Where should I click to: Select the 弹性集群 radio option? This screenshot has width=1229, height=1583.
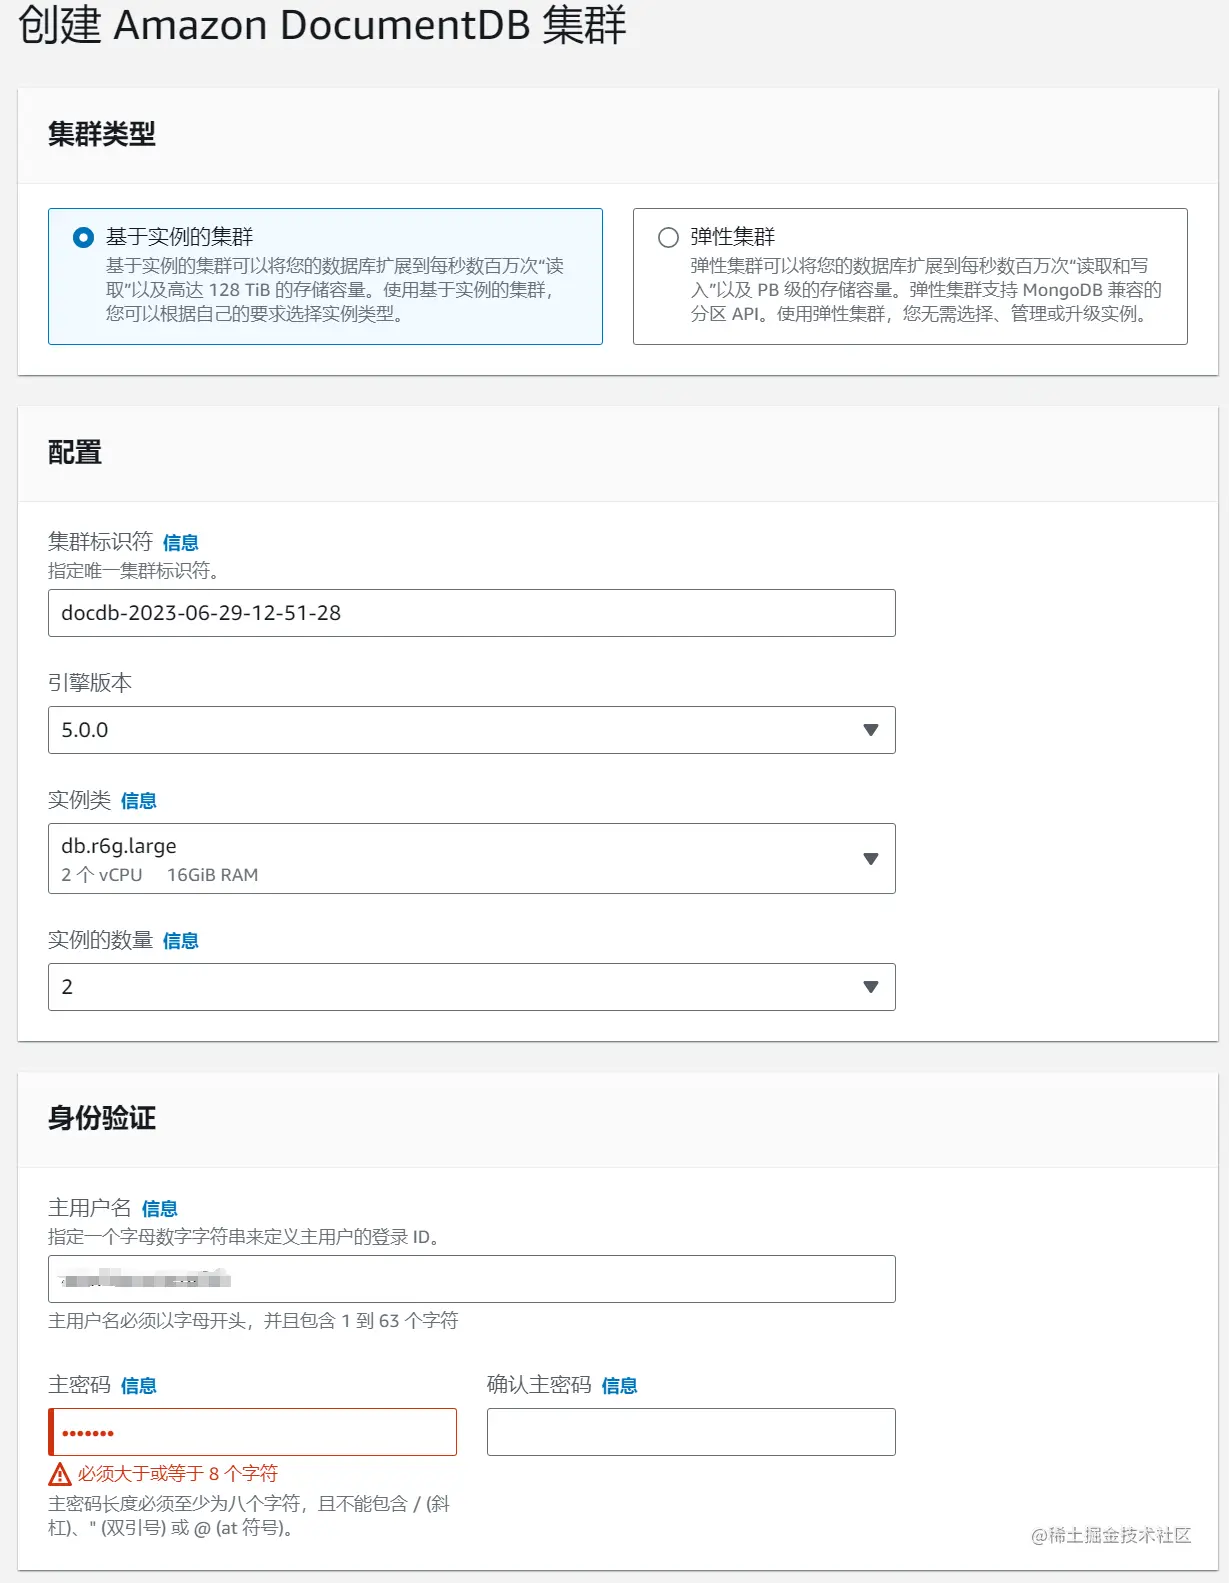point(668,238)
